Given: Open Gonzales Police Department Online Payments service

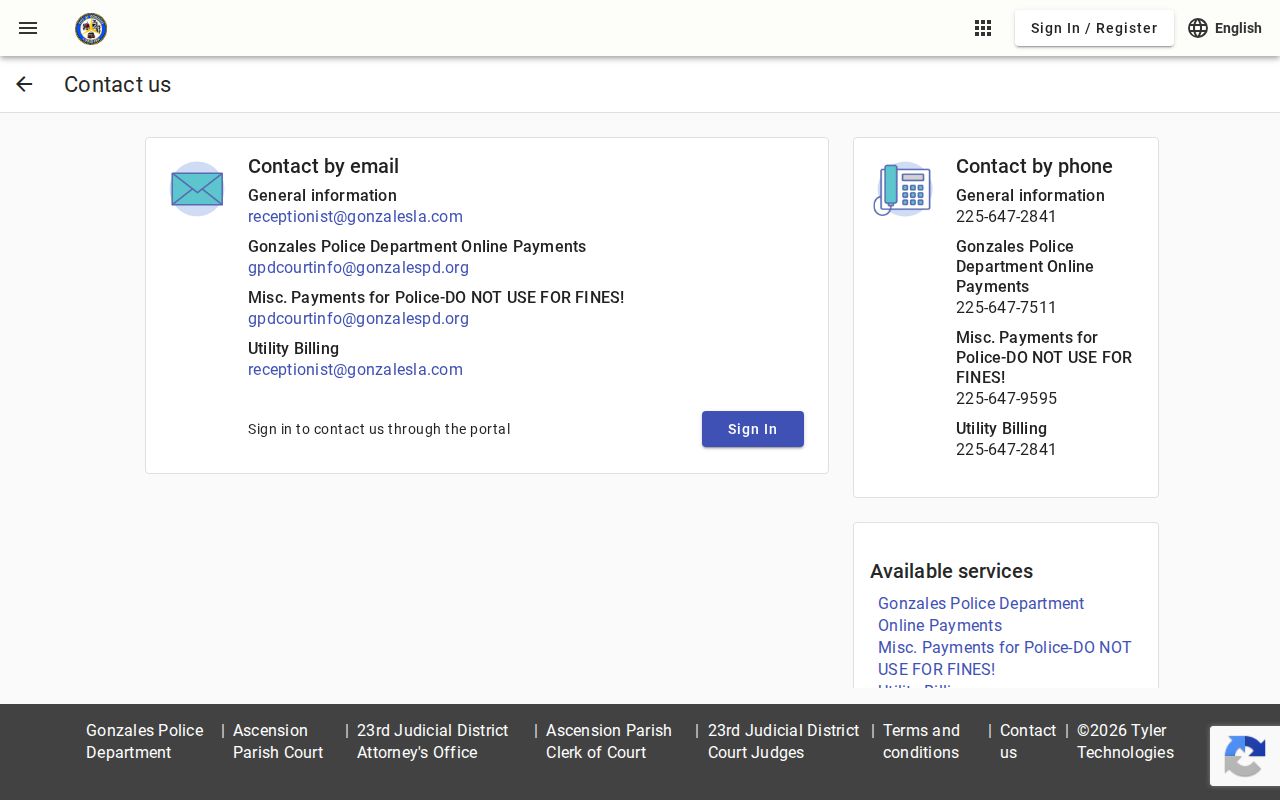Looking at the screenshot, I should pyautogui.click(x=981, y=614).
